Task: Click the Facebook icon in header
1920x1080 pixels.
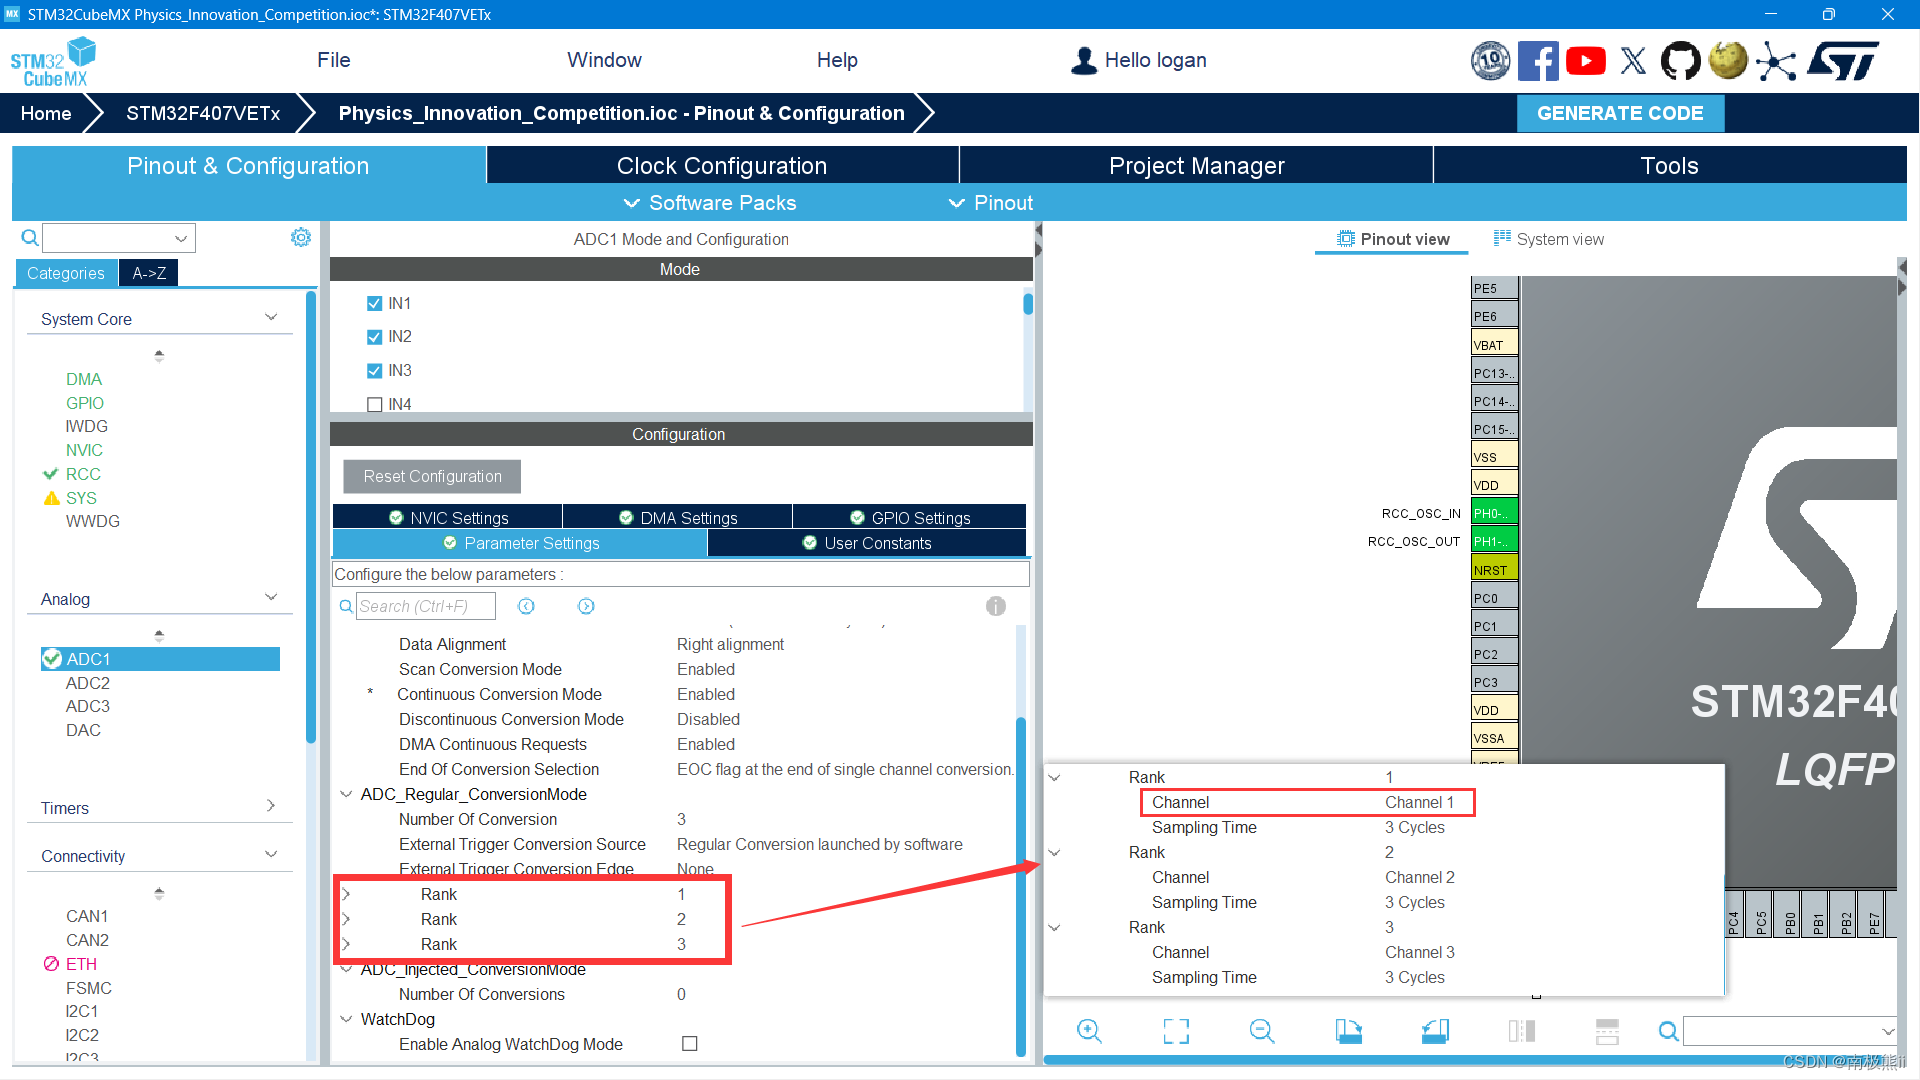Action: pos(1537,61)
